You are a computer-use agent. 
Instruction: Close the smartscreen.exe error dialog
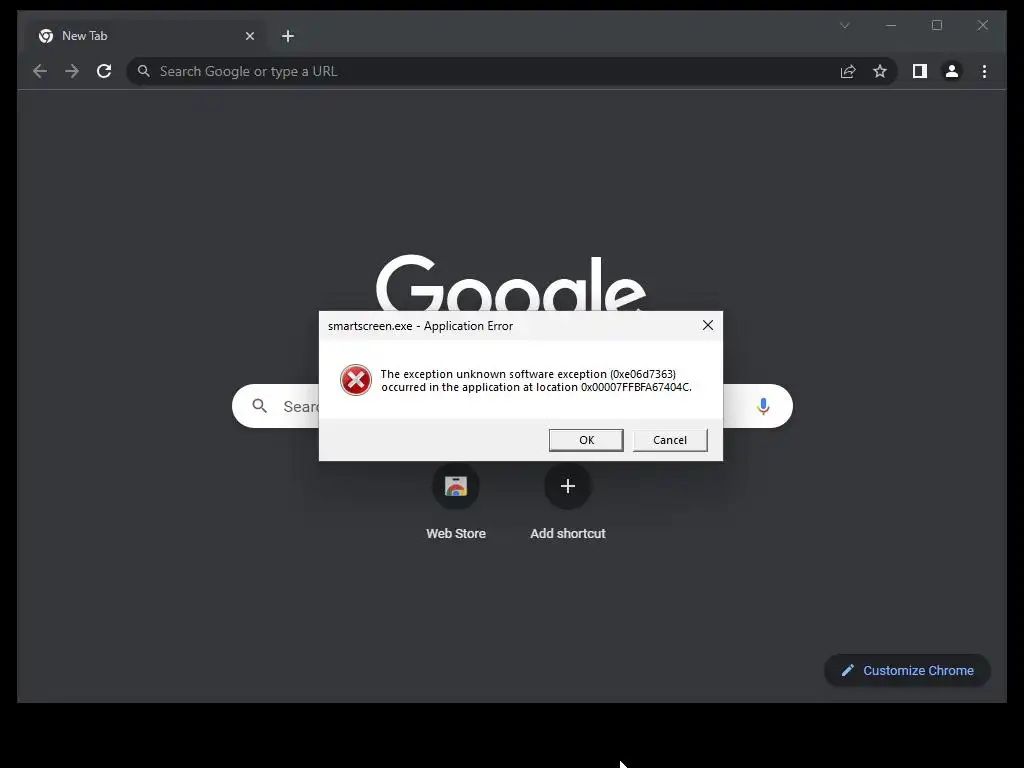tap(708, 325)
